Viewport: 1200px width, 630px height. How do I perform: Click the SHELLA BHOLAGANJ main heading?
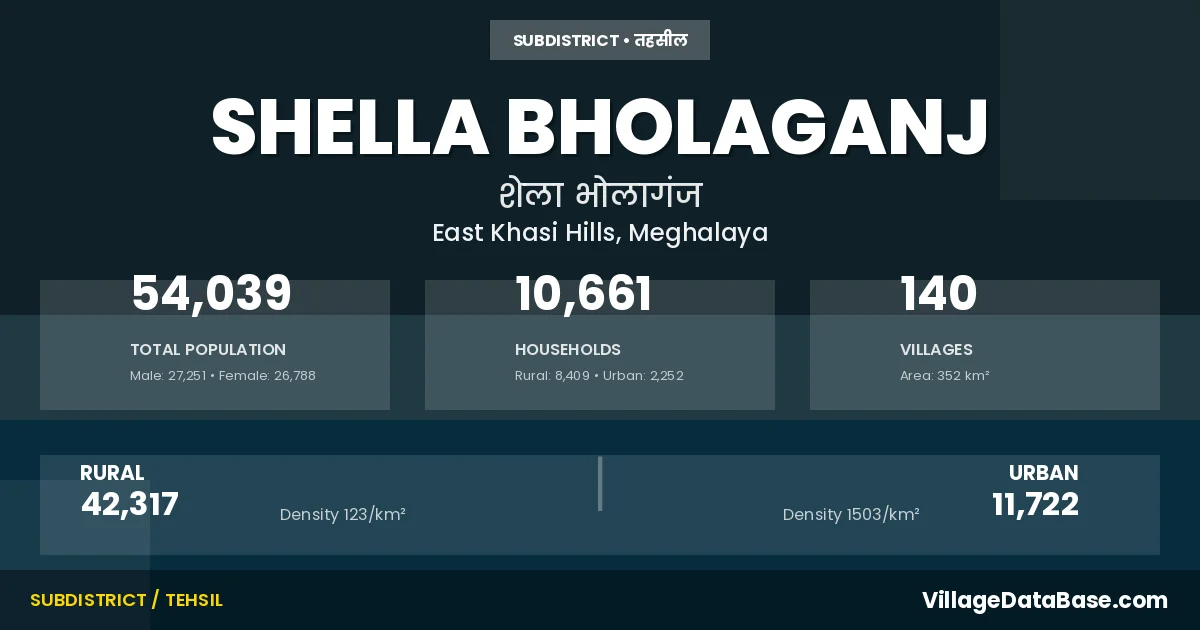click(600, 126)
